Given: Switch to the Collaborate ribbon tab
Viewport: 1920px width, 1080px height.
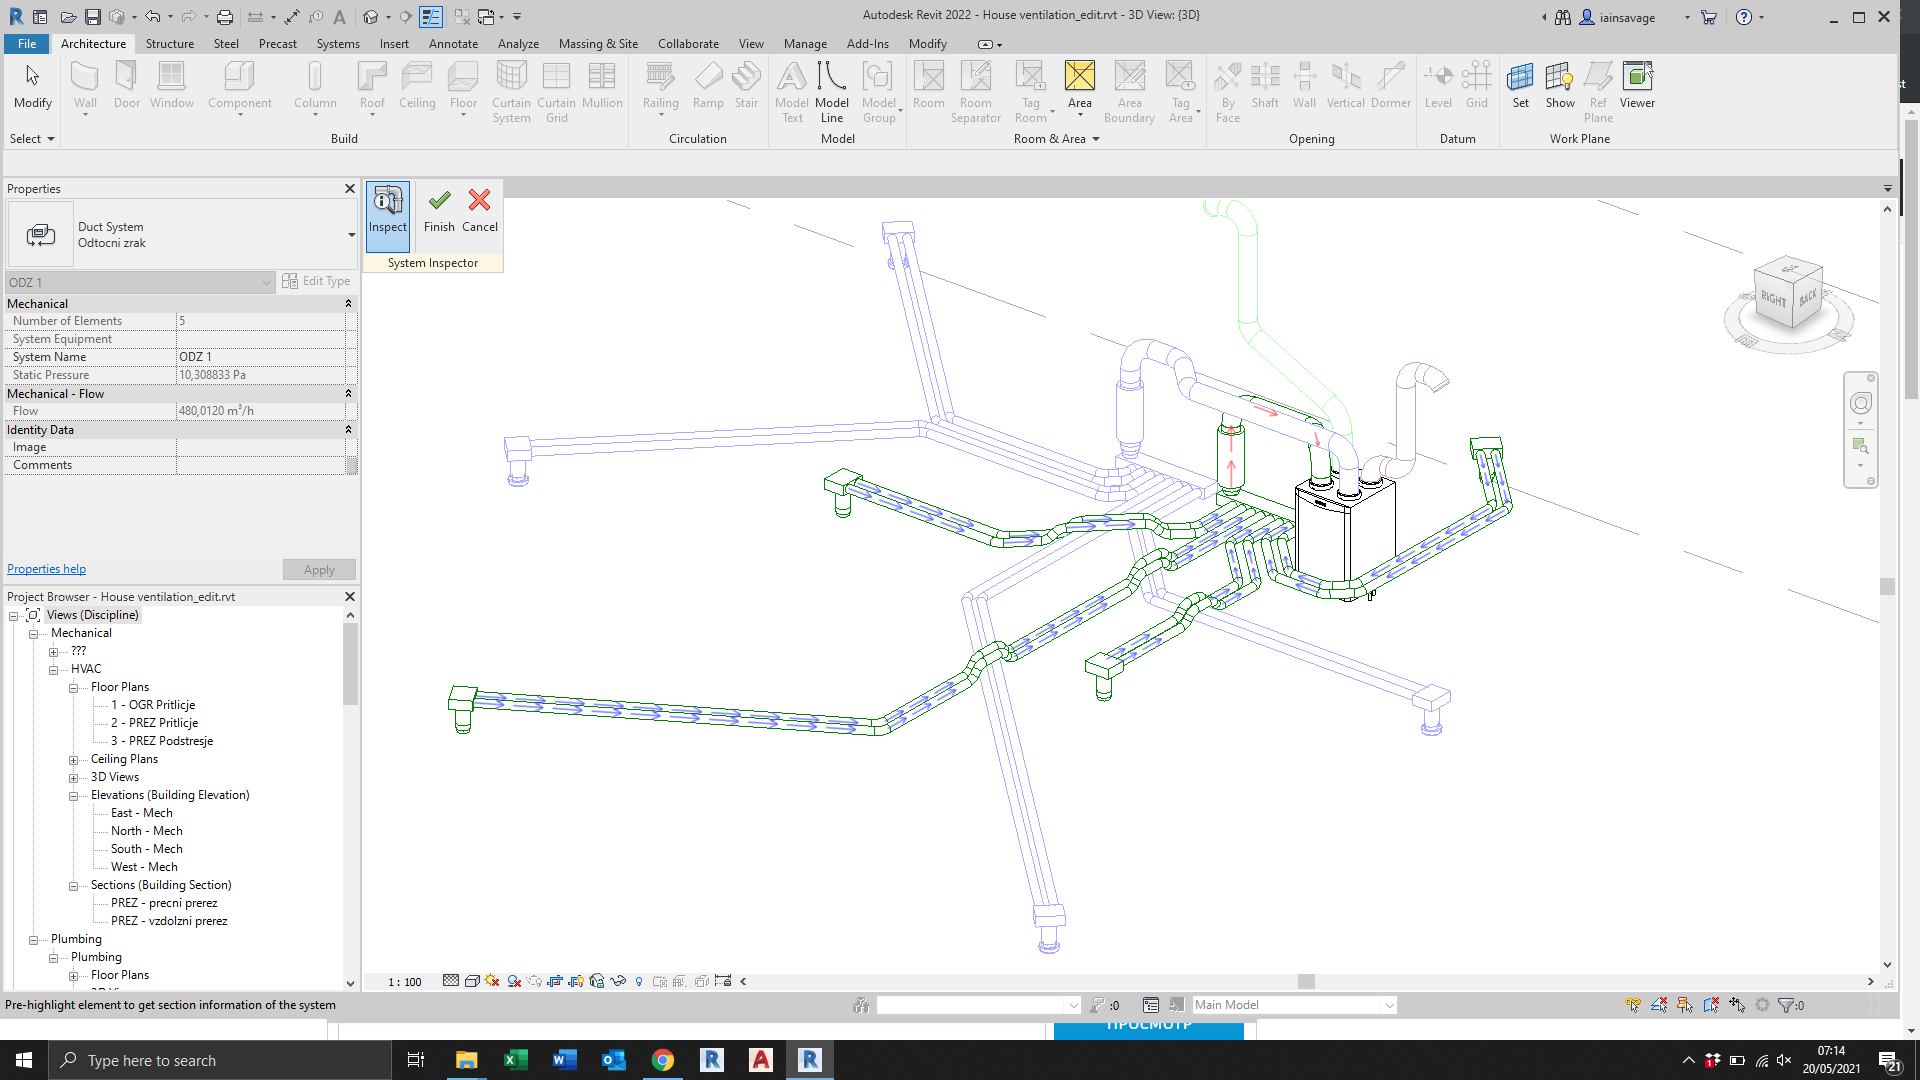Looking at the screenshot, I should [x=688, y=44].
